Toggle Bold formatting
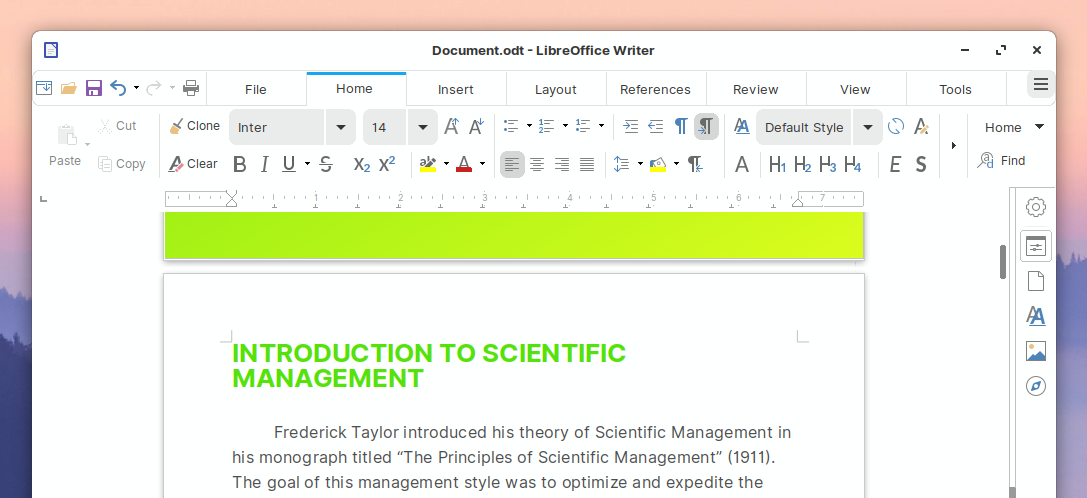1087x498 pixels. click(x=240, y=164)
